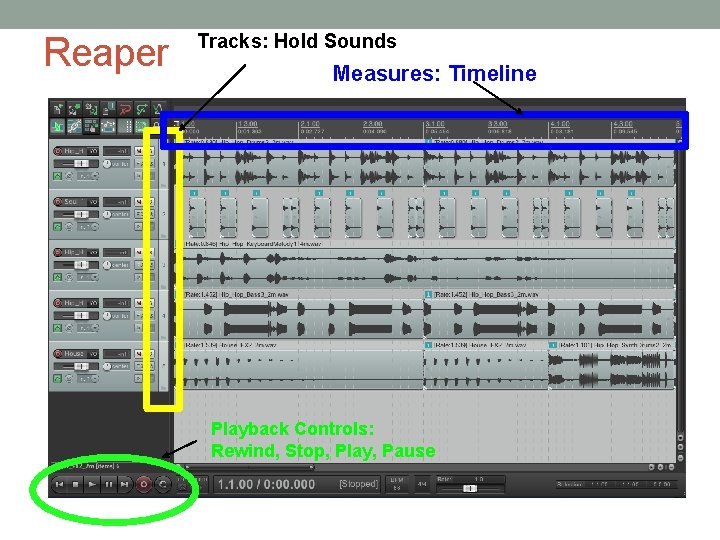The width and height of the screenshot is (720, 540).
Task: Click the Save Project toolbar icon
Action: pyautogui.click(x=91, y=109)
